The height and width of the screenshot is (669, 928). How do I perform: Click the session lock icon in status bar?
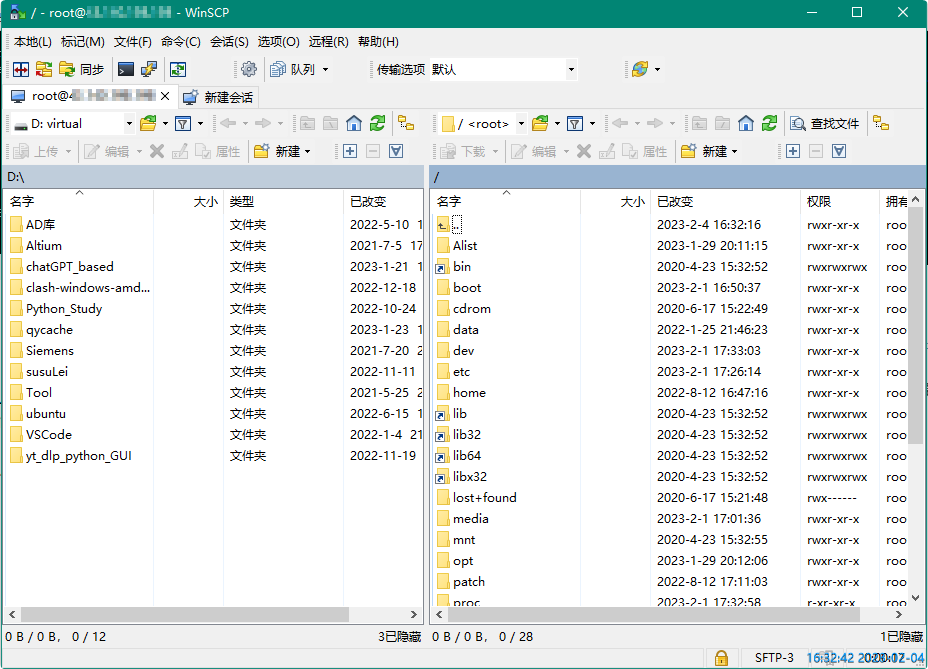click(721, 658)
